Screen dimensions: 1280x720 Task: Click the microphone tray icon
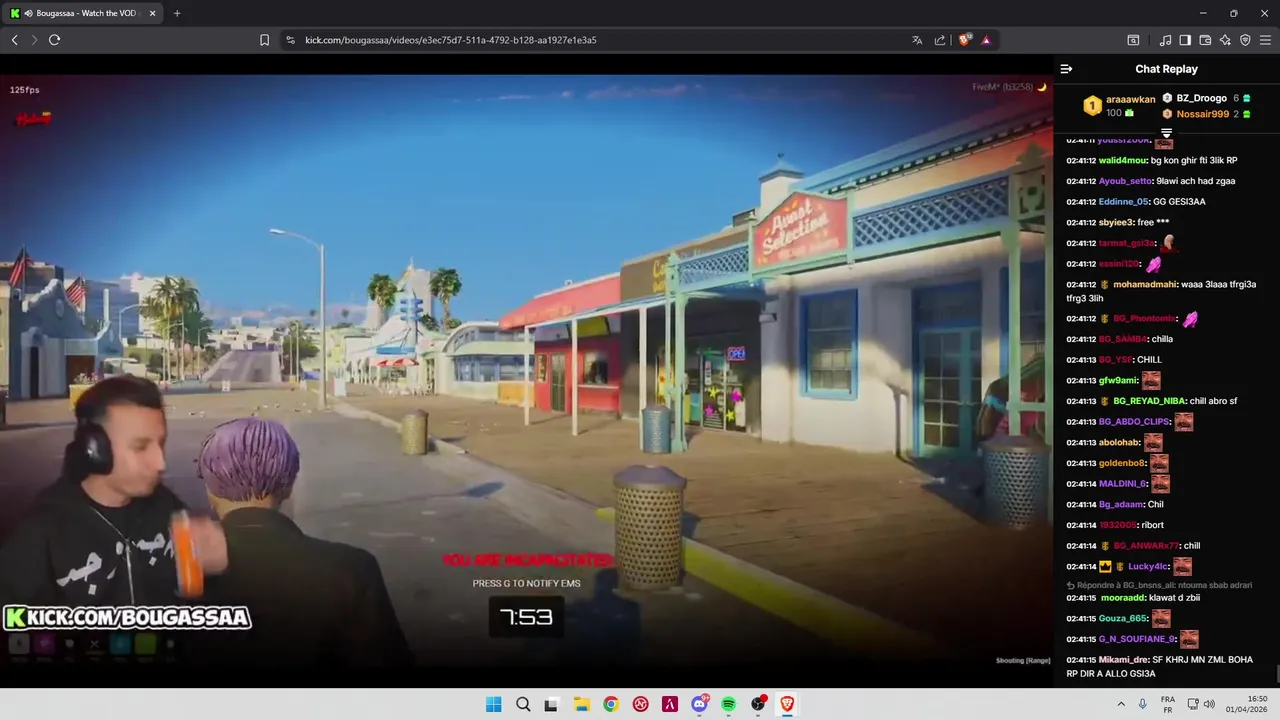tap(1142, 704)
